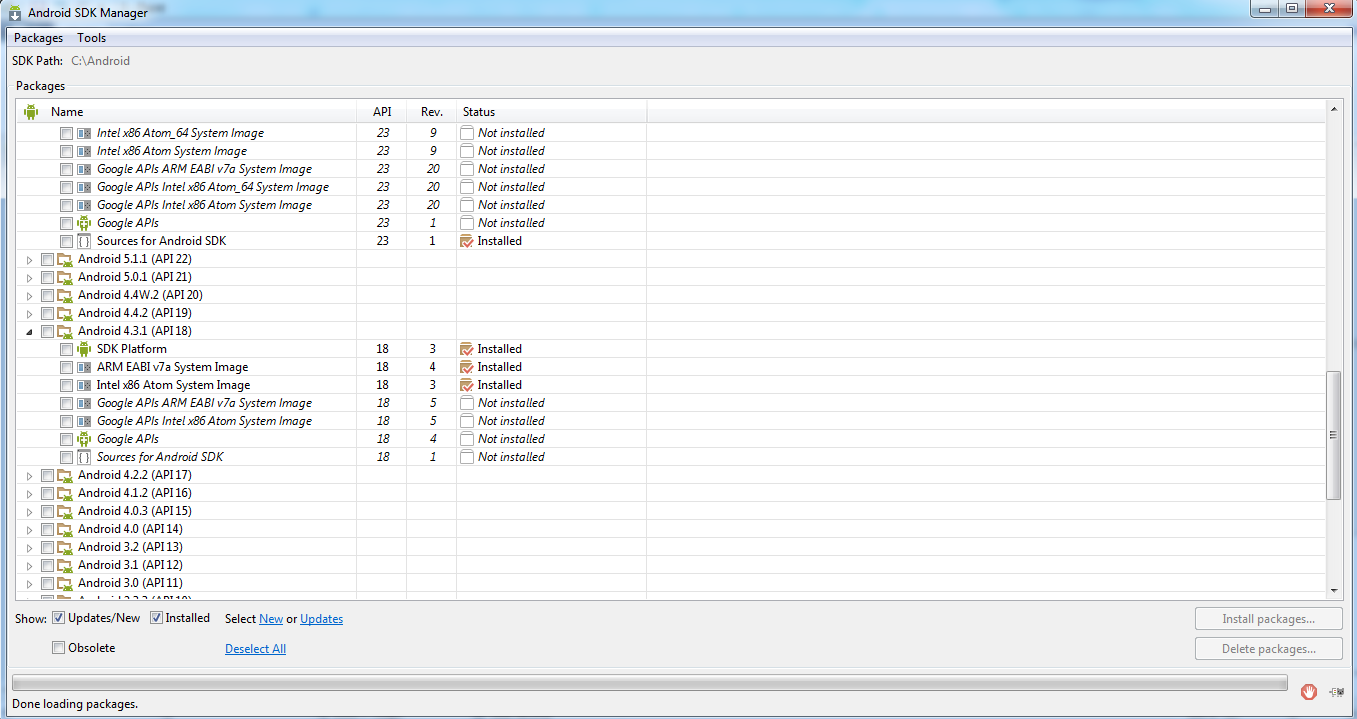Check Google APIs ARM EABI v7a API 23 checkbox

coord(66,169)
